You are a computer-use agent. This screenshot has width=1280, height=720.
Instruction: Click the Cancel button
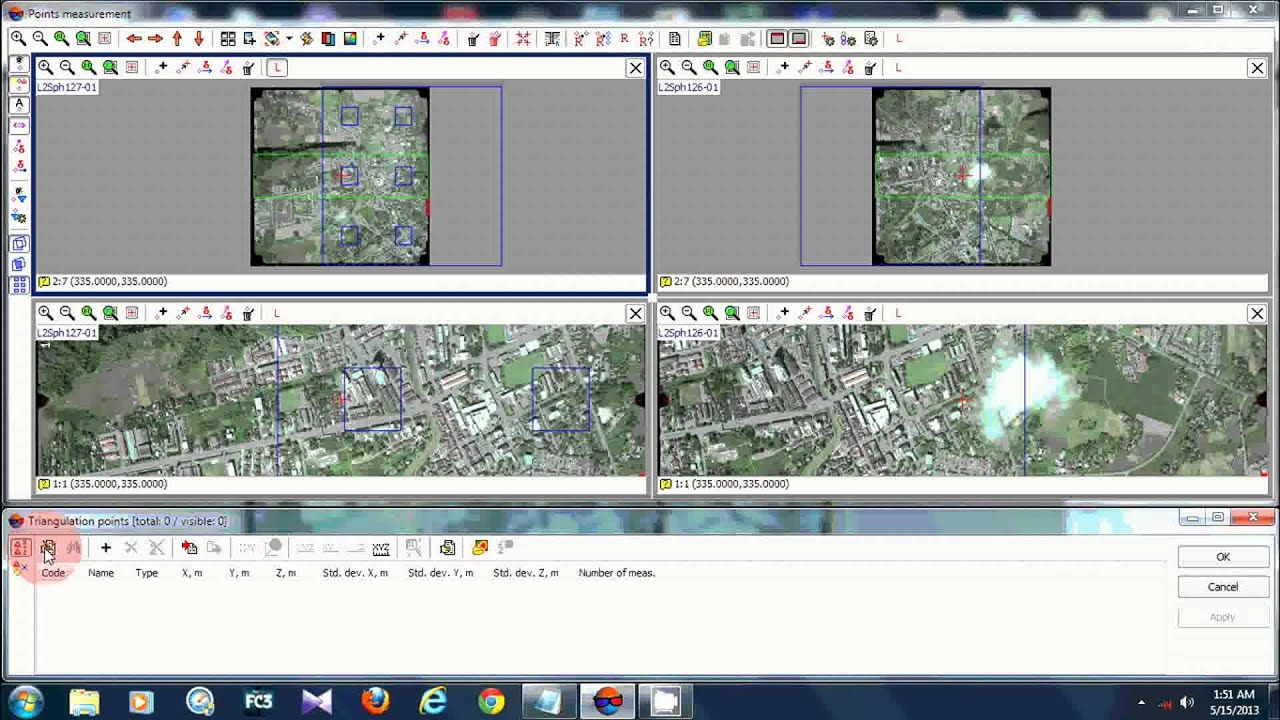(1223, 587)
